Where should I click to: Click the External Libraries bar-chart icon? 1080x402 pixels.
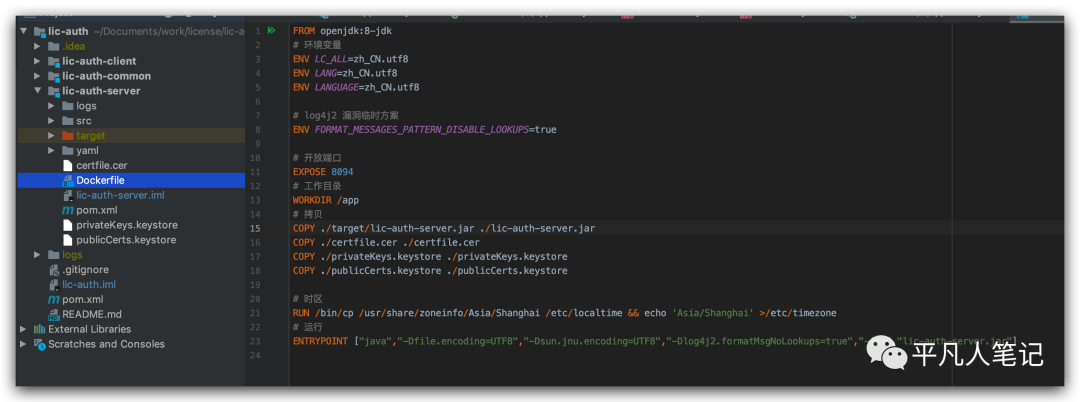pos(39,329)
